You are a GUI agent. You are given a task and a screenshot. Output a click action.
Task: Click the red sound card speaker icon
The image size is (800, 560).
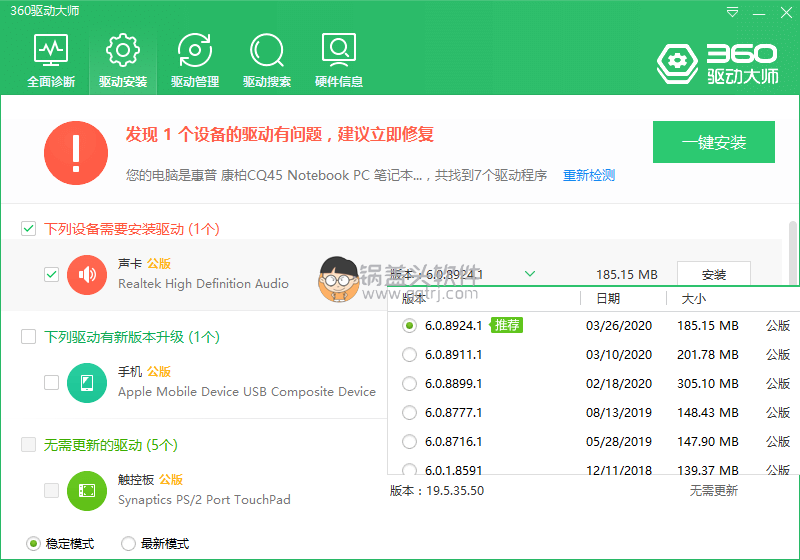click(x=87, y=275)
